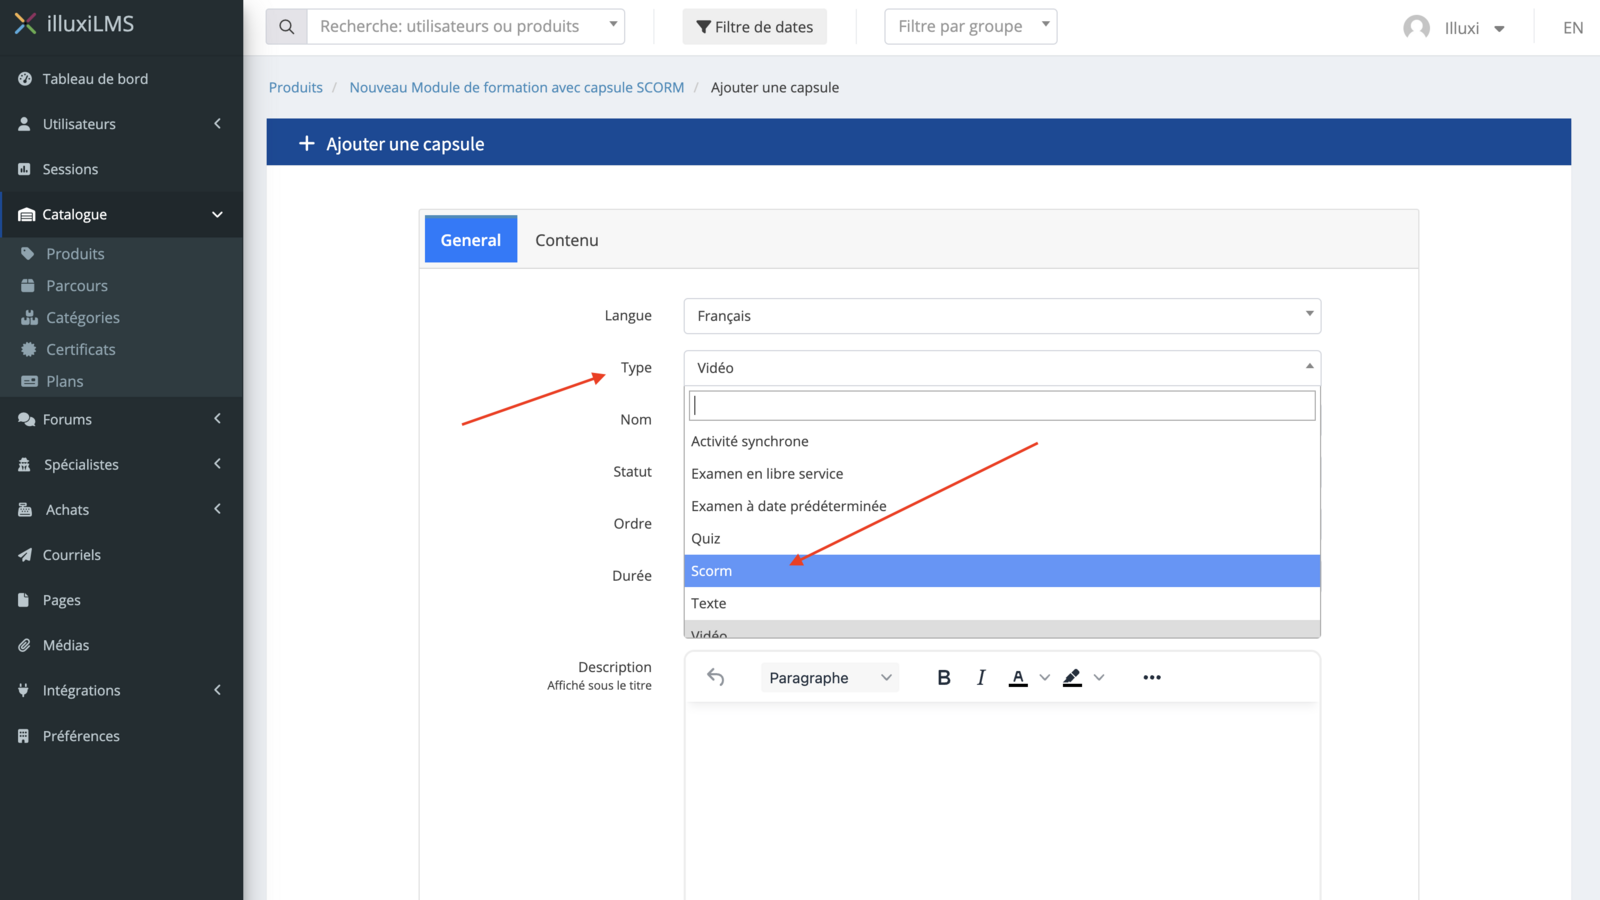
Task: Click the undo arrow in editor
Action: click(716, 677)
